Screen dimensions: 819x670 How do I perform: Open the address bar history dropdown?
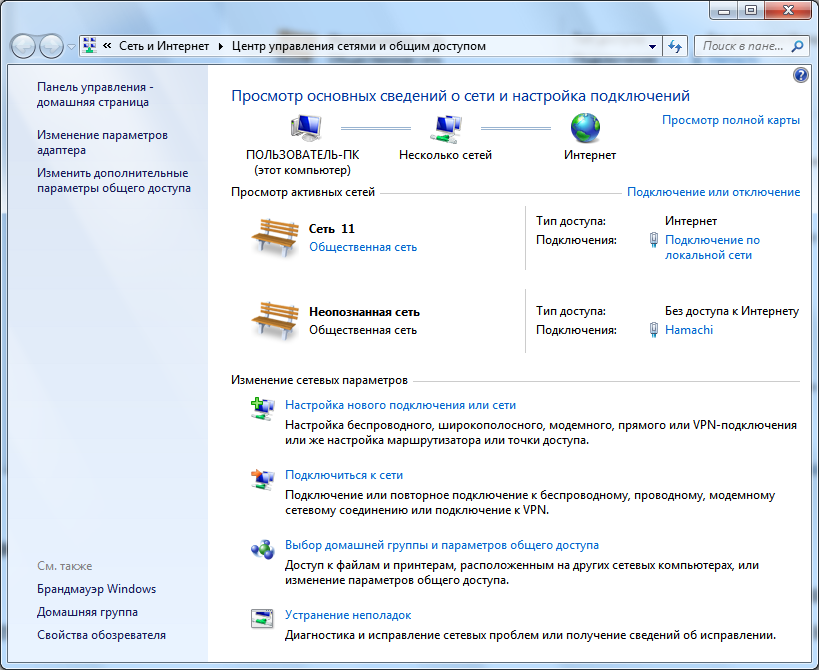652,46
